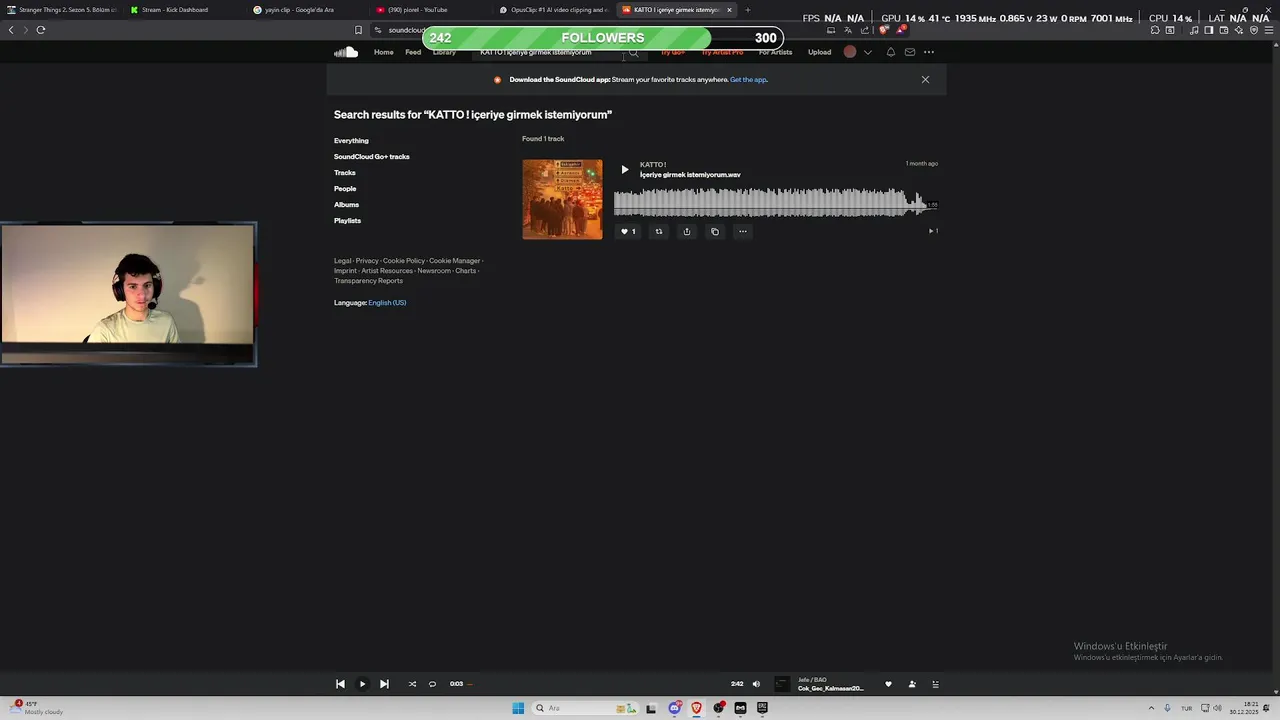Viewport: 1280px width, 720px height.
Task: Click the search magnifier icon
Action: (634, 53)
